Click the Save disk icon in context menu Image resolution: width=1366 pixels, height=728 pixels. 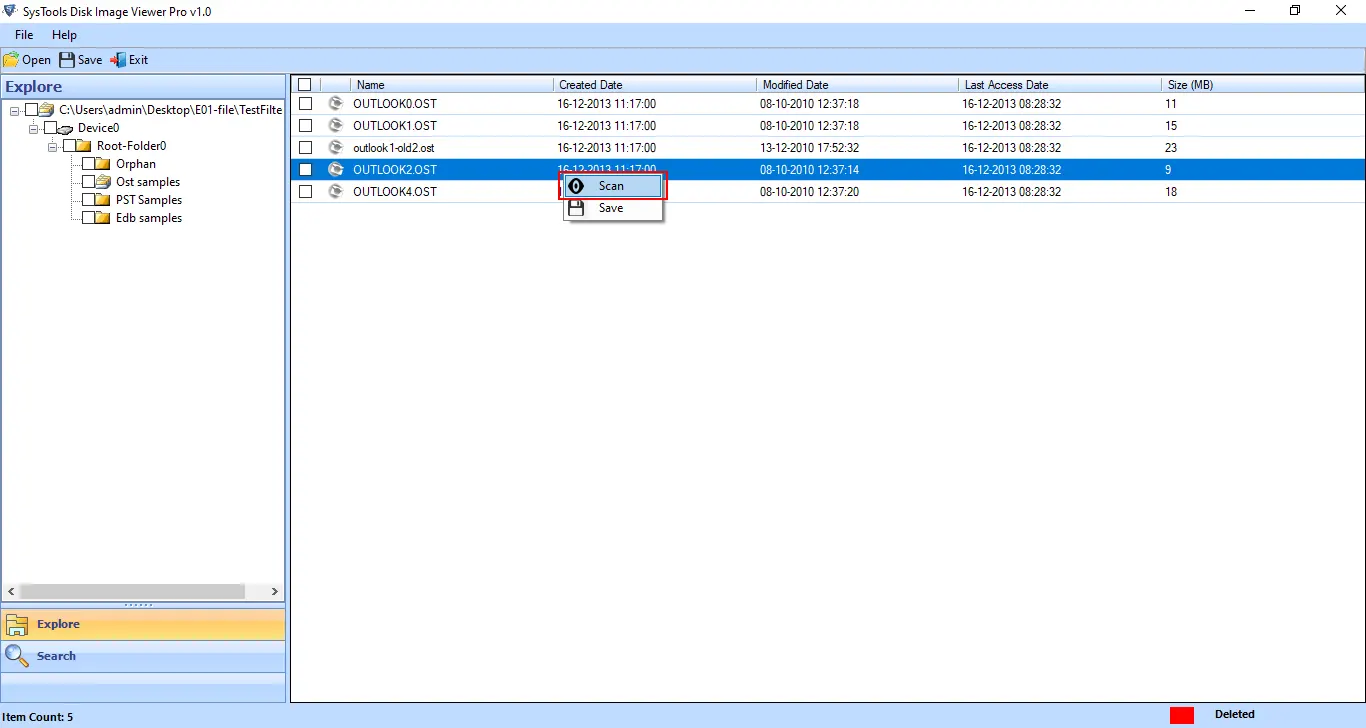[x=576, y=208]
